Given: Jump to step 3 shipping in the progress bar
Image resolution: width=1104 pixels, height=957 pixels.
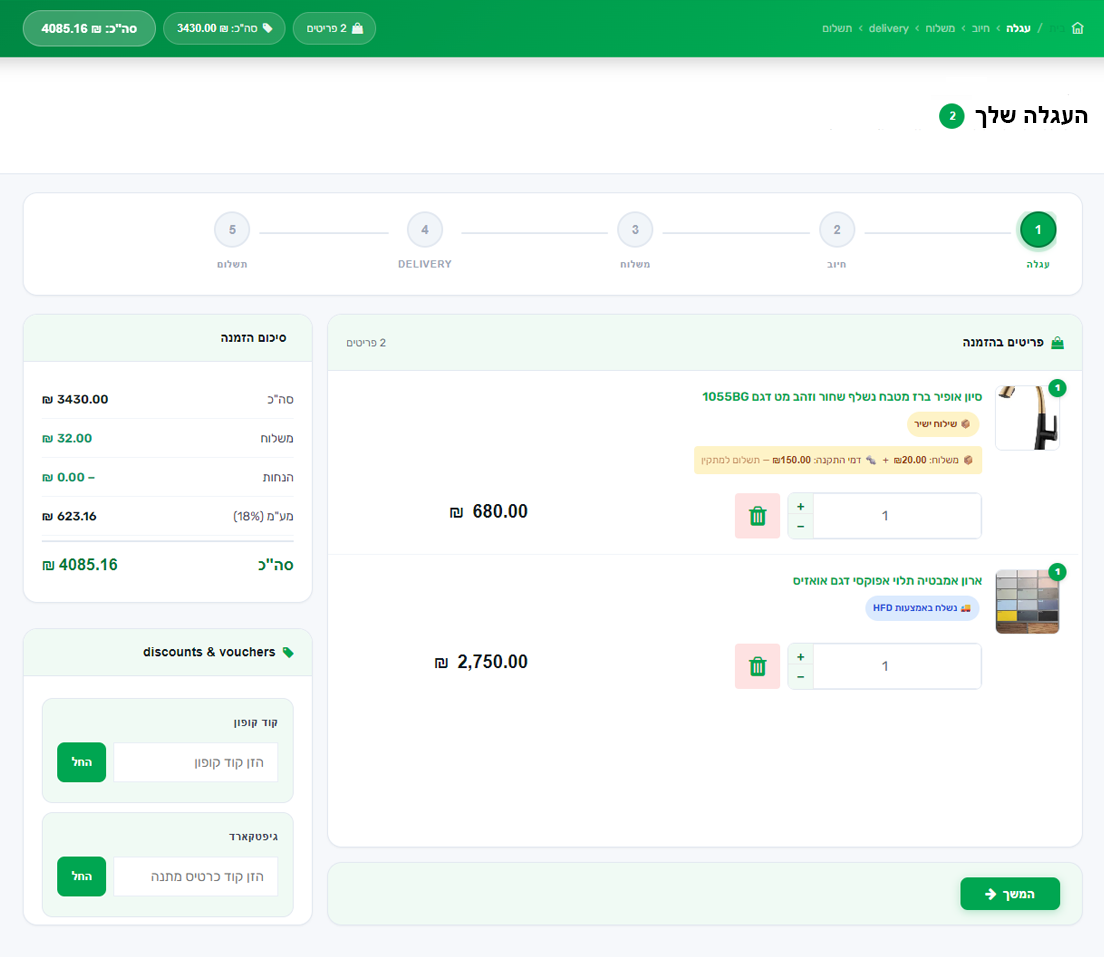Looking at the screenshot, I should pyautogui.click(x=635, y=231).
